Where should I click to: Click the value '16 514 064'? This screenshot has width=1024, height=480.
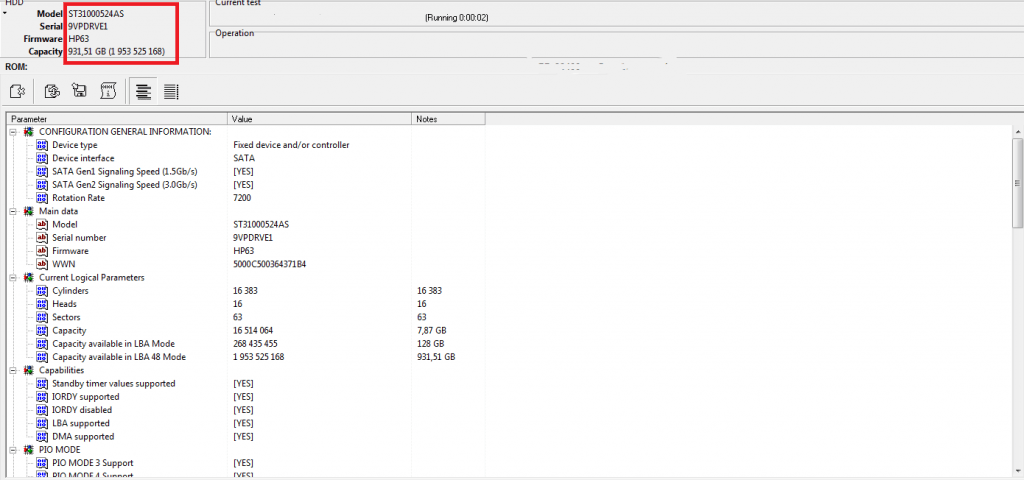coord(253,330)
